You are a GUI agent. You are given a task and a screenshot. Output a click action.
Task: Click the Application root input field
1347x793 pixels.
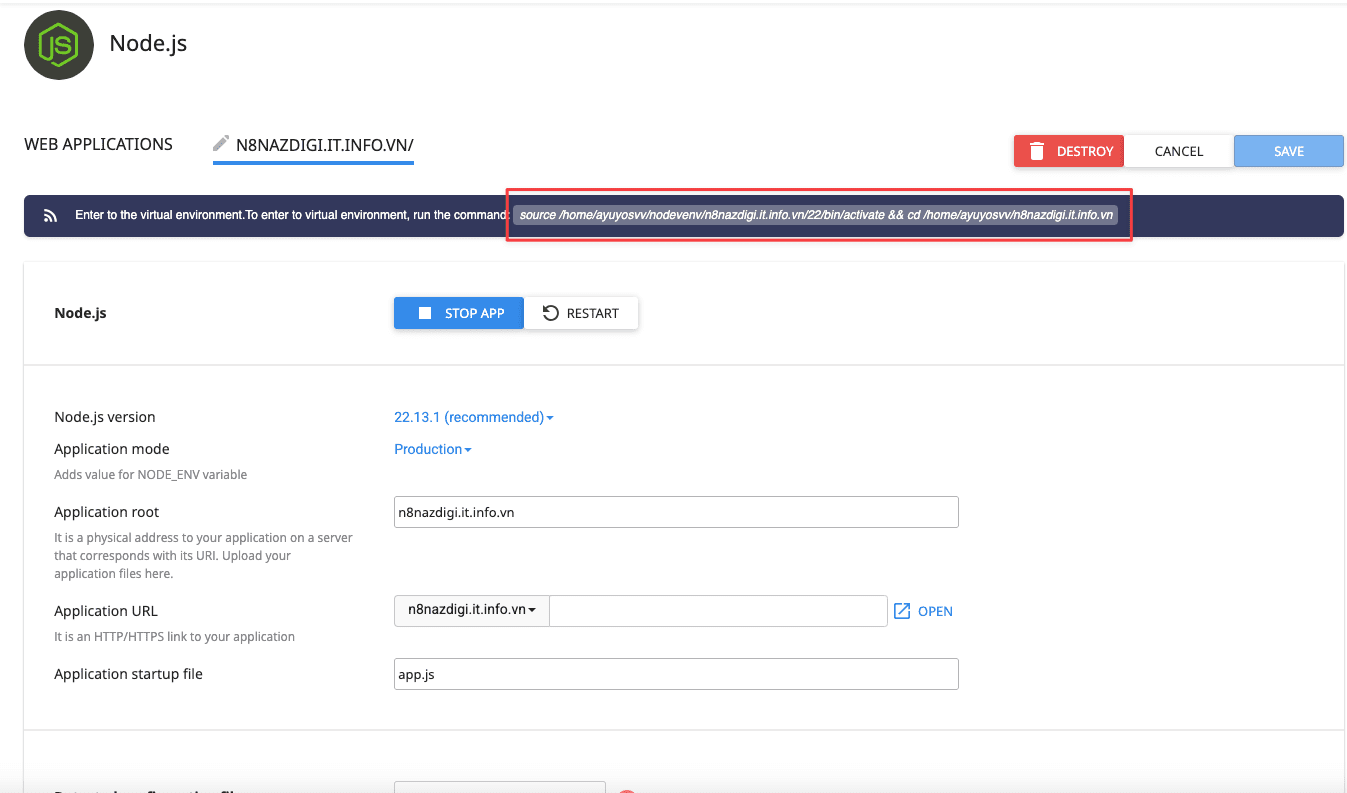click(675, 511)
